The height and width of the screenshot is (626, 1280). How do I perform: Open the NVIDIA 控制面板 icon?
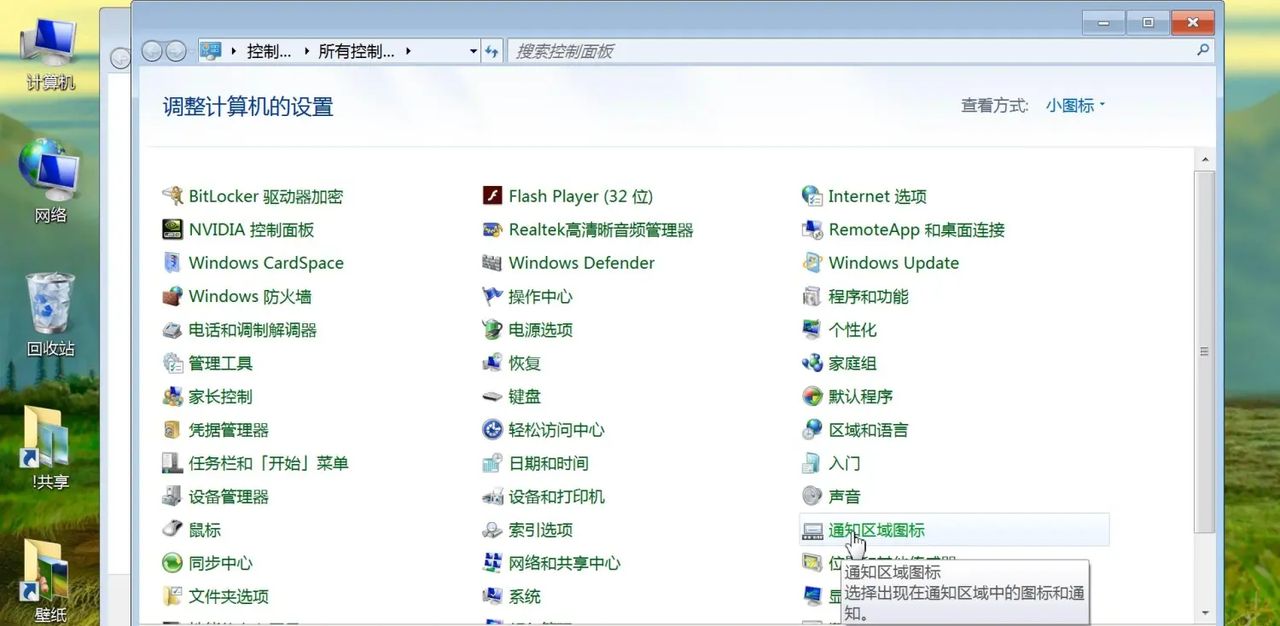click(172, 229)
